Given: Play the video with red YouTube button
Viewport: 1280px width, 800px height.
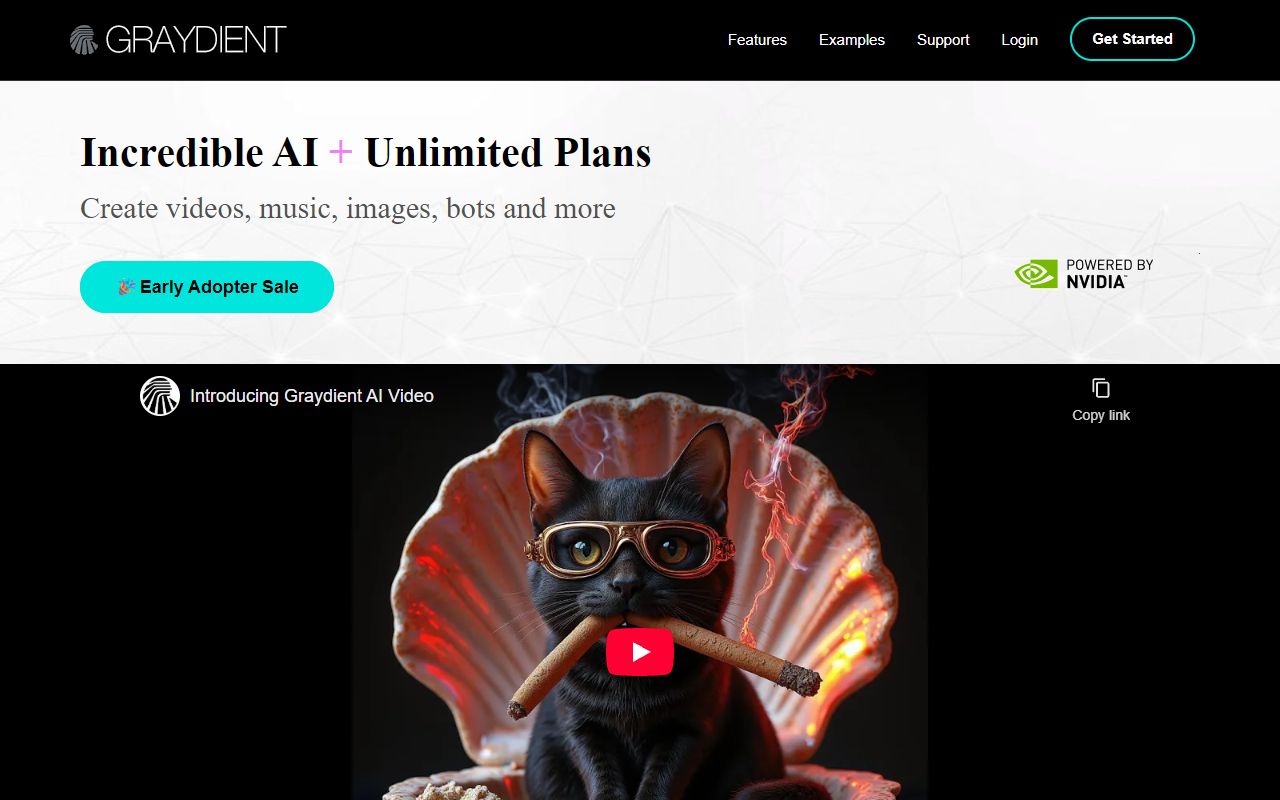Looking at the screenshot, I should pyautogui.click(x=640, y=652).
